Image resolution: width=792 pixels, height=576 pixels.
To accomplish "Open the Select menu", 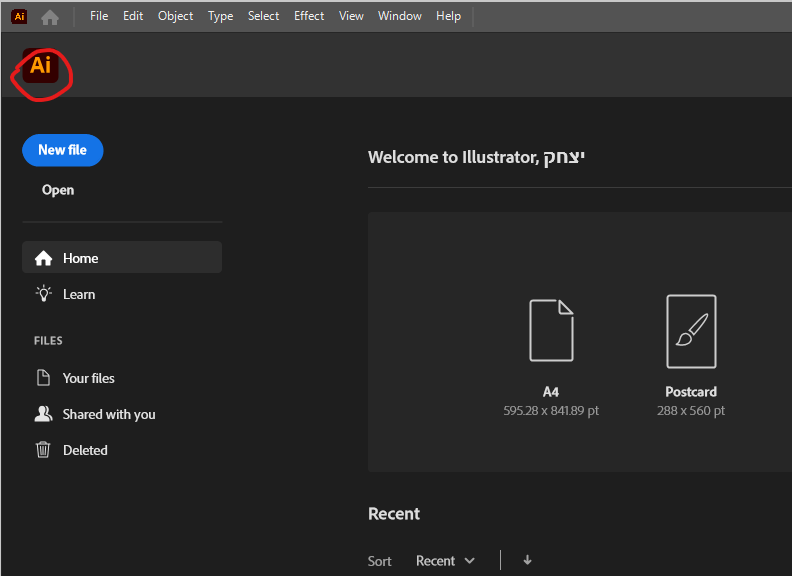I will [x=263, y=16].
